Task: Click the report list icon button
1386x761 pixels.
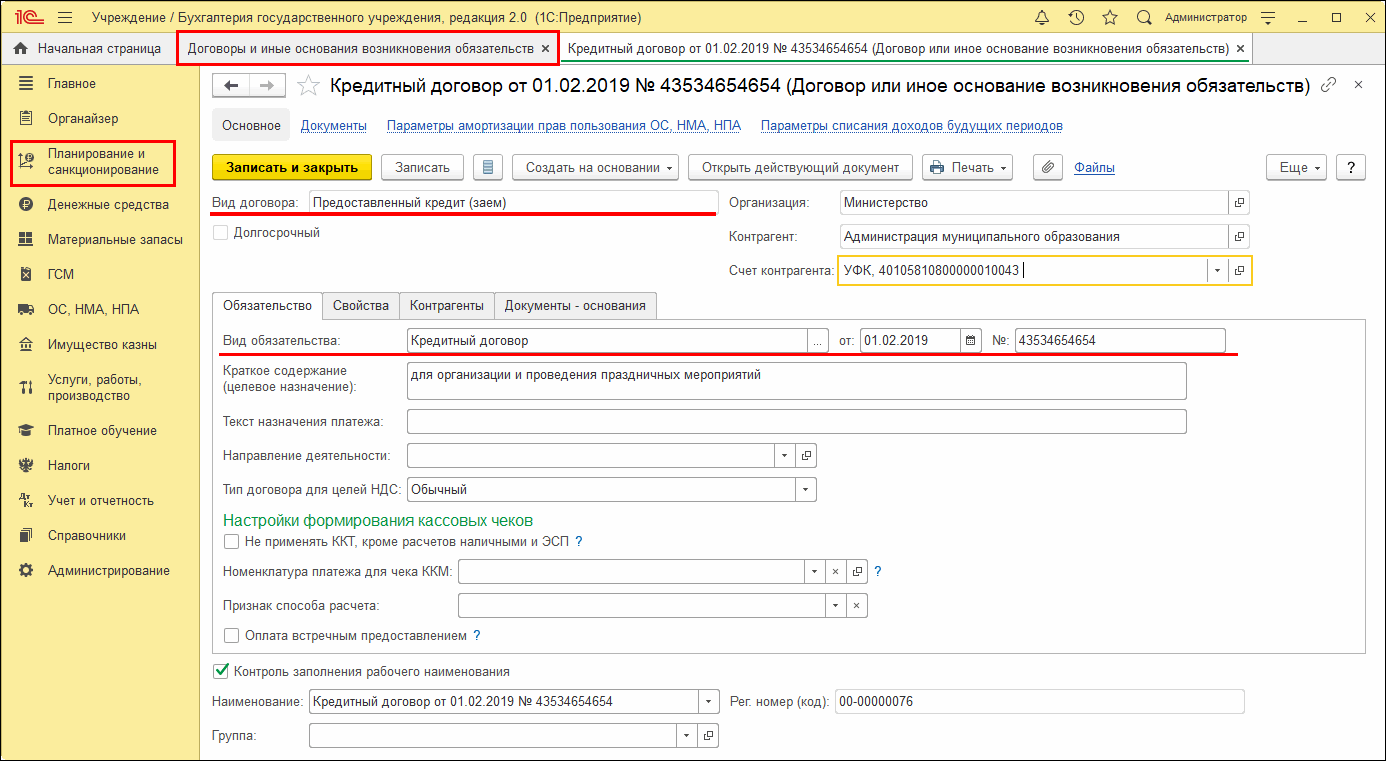Action: coord(488,167)
